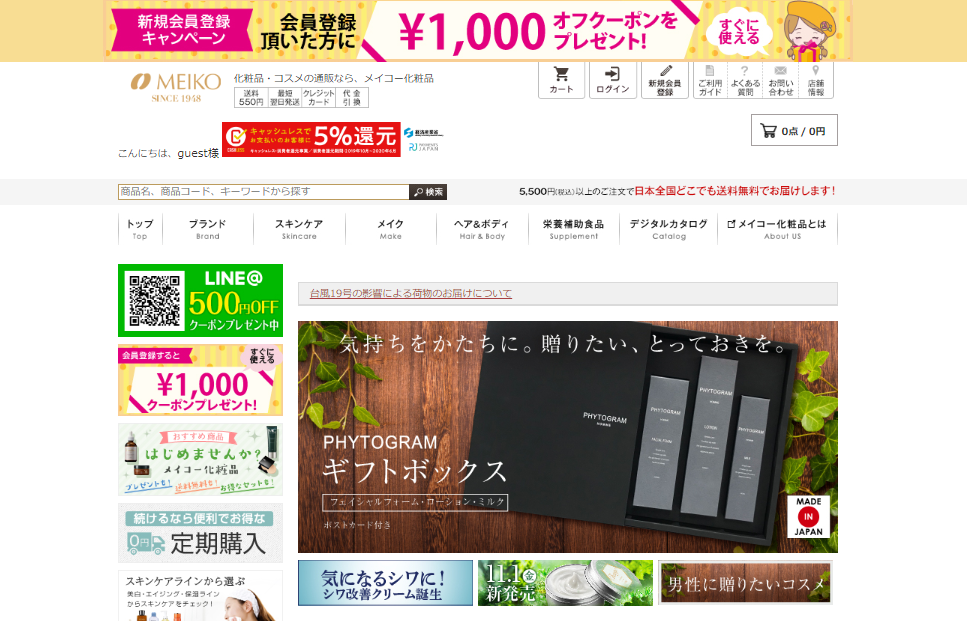Open the 定期購入 subscription purchase banner
Screen dimensions: 967x621
(x=200, y=533)
